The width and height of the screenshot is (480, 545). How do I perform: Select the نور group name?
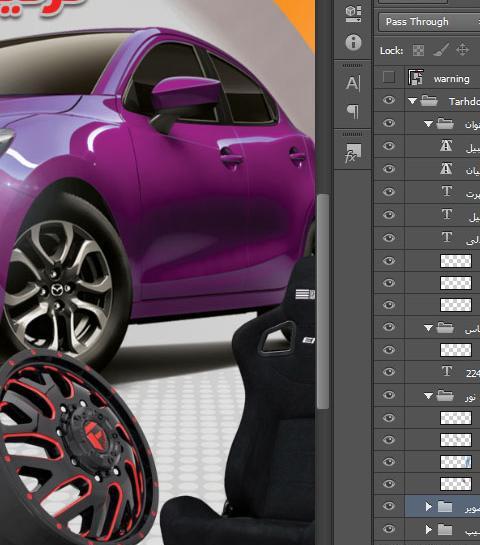click(x=471, y=397)
